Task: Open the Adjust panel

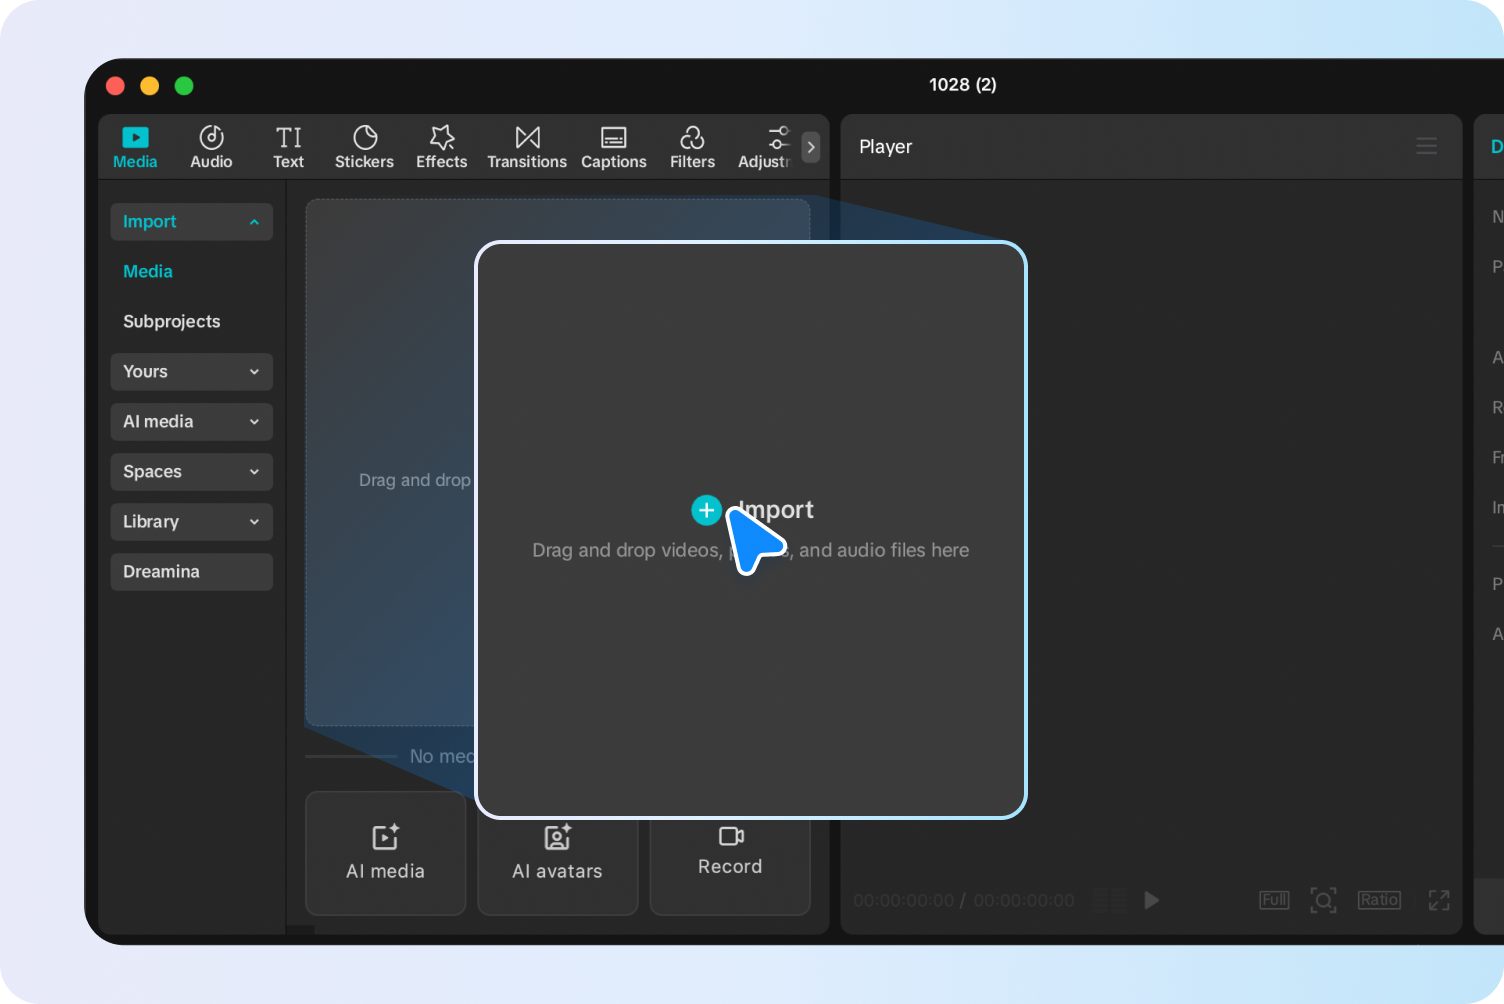Action: (x=770, y=146)
